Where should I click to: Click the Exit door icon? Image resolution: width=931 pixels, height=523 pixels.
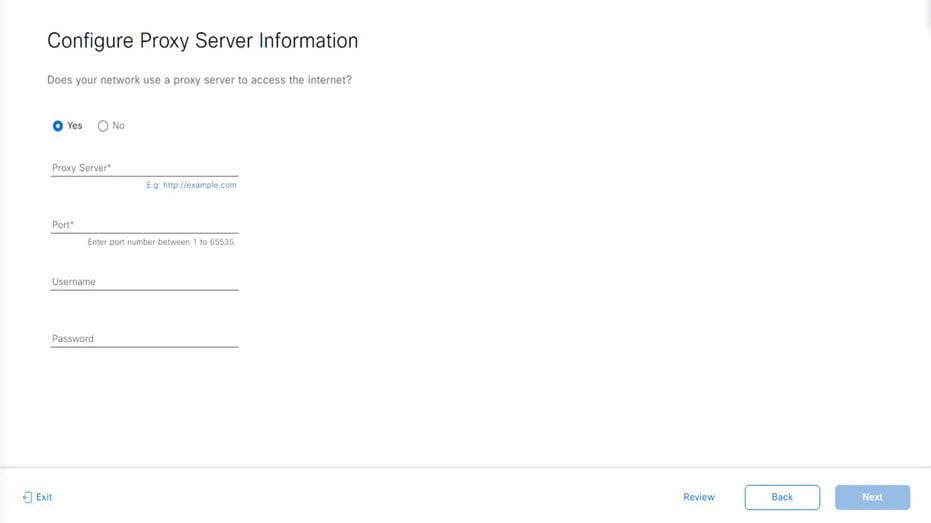tap(27, 497)
